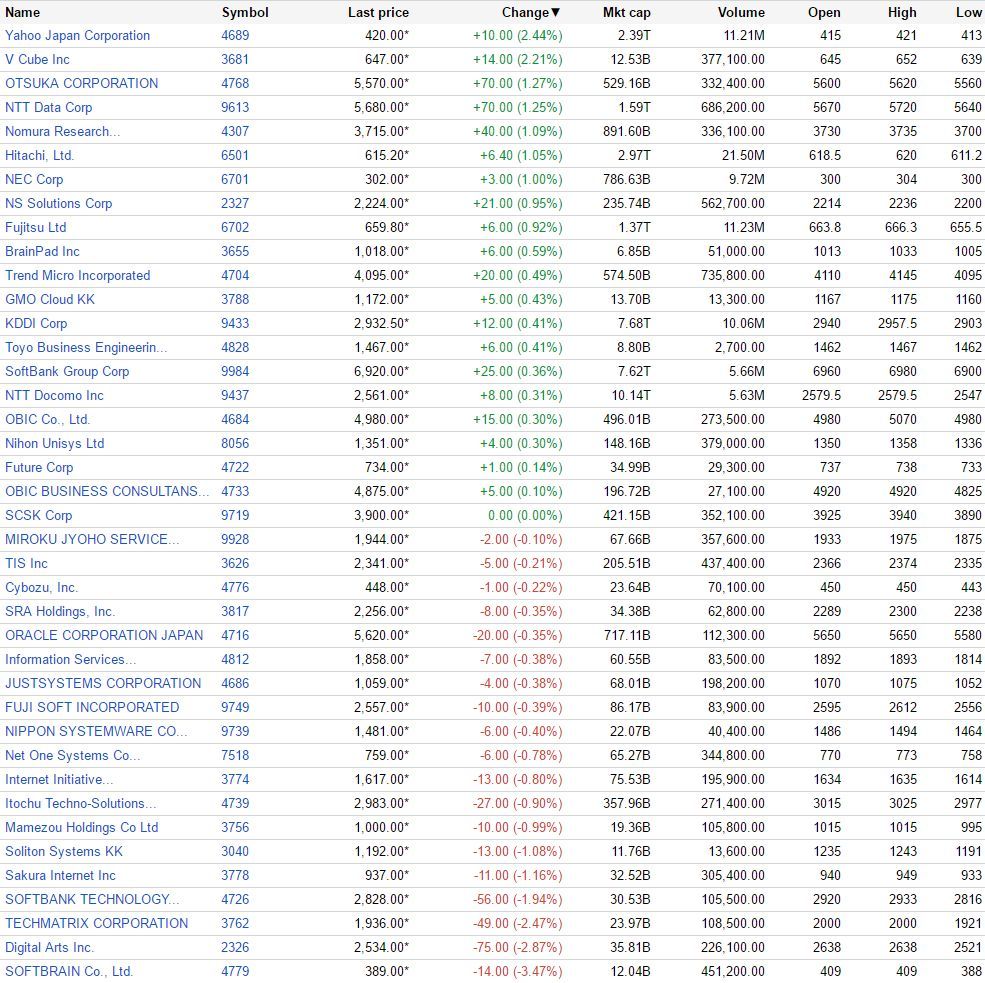Sort by Volume column header
This screenshot has height=983, width=985.
pos(741,13)
